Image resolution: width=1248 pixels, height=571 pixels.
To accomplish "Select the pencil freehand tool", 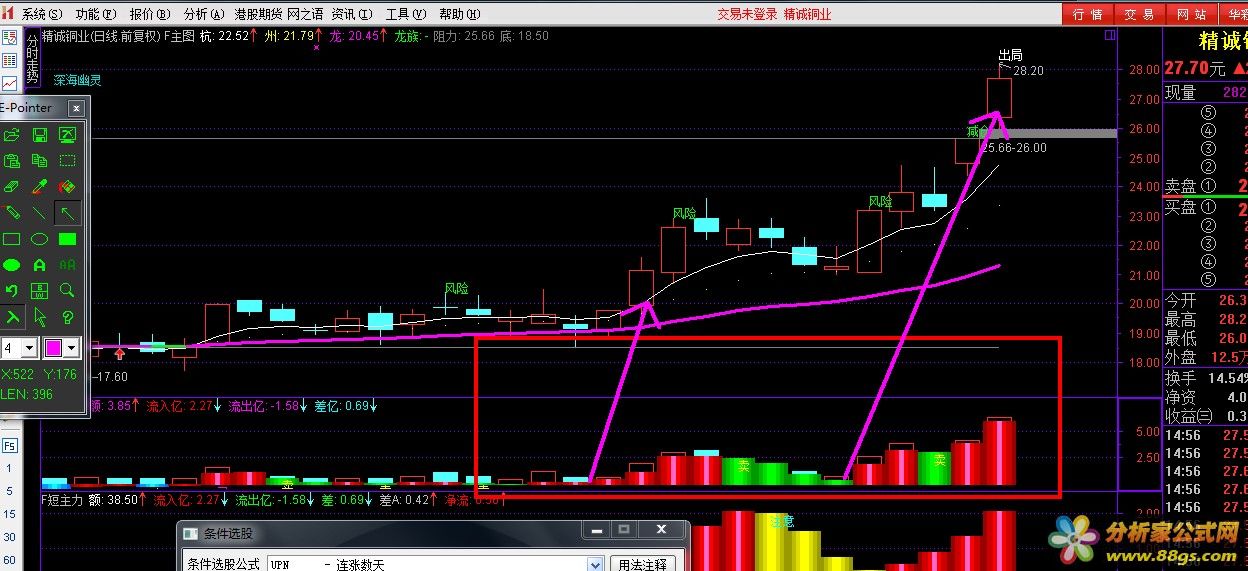I will (x=12, y=213).
